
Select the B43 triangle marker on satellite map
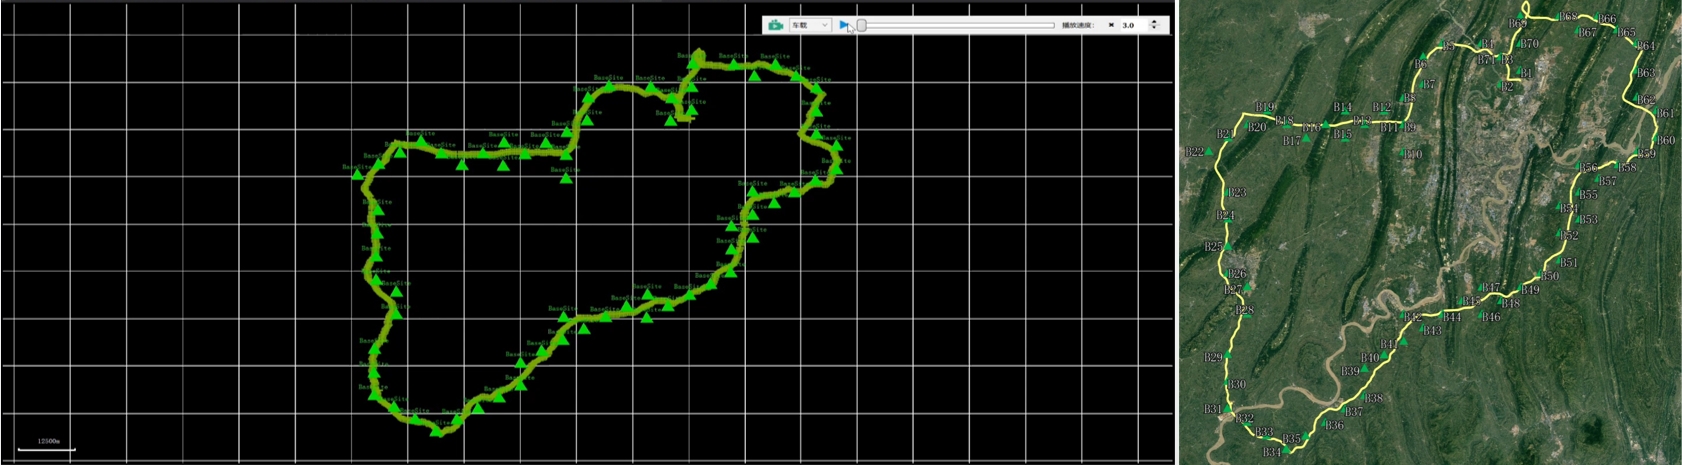coord(1422,327)
